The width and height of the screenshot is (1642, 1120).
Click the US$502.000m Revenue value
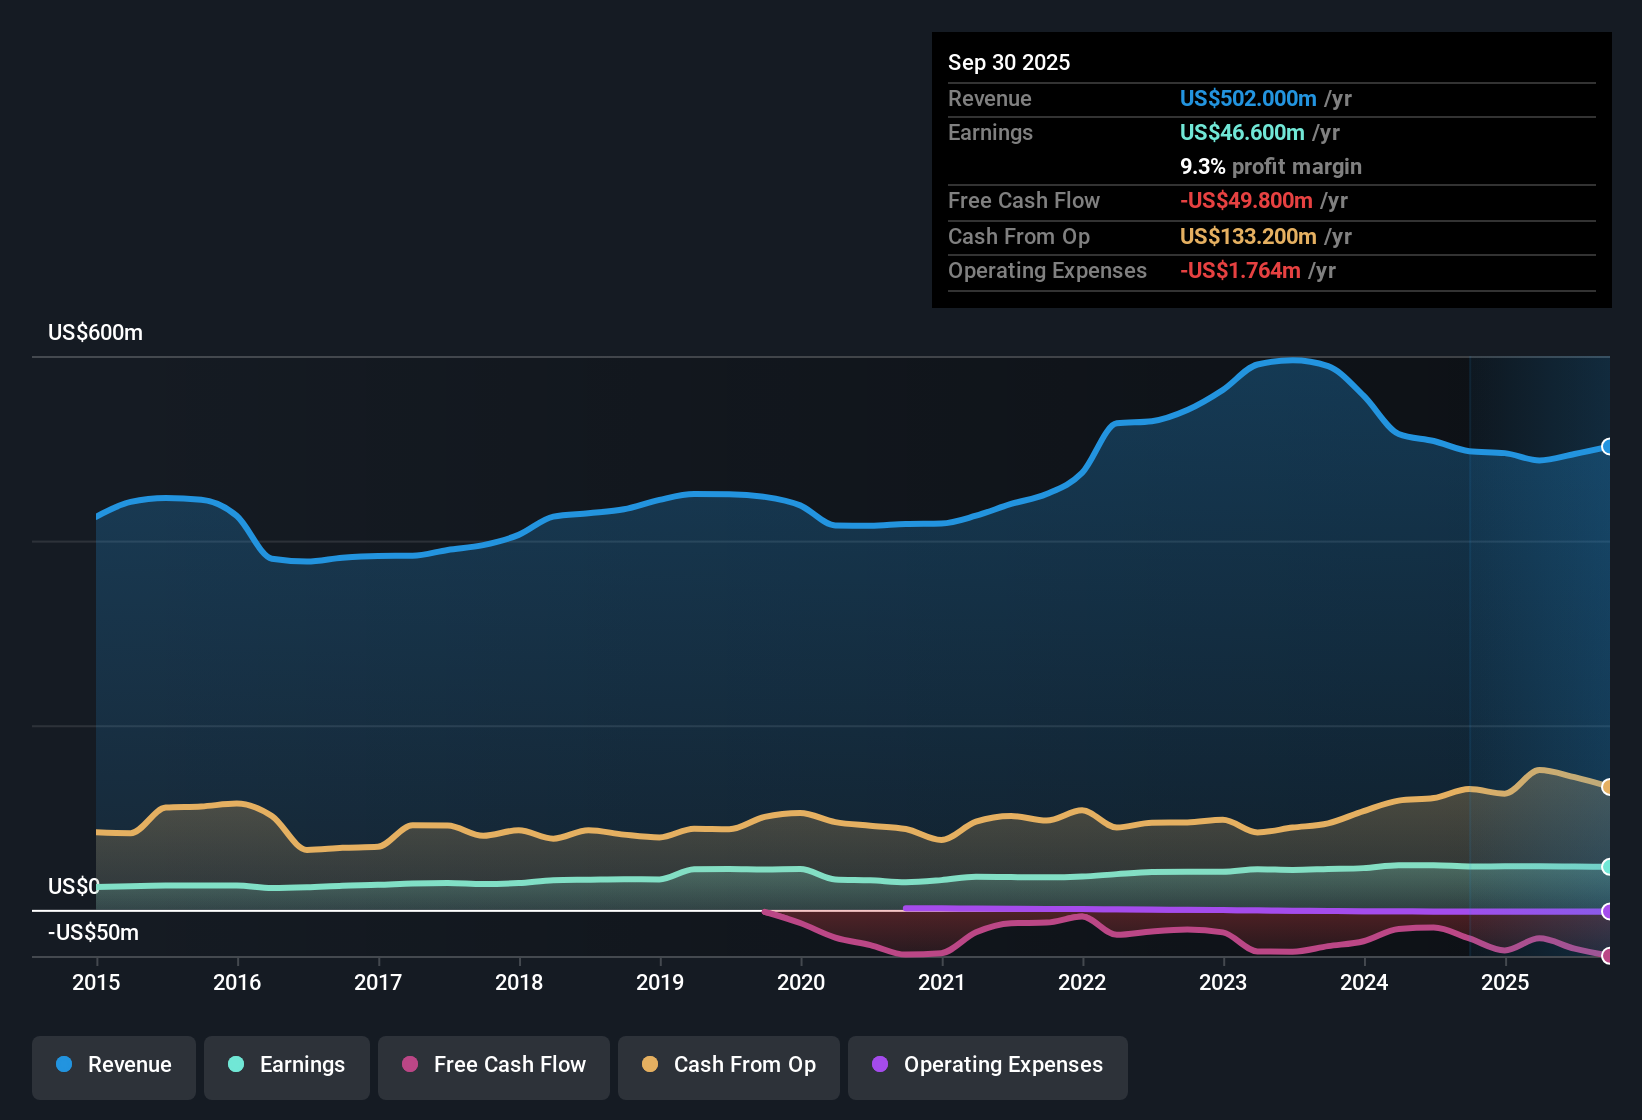click(1246, 98)
